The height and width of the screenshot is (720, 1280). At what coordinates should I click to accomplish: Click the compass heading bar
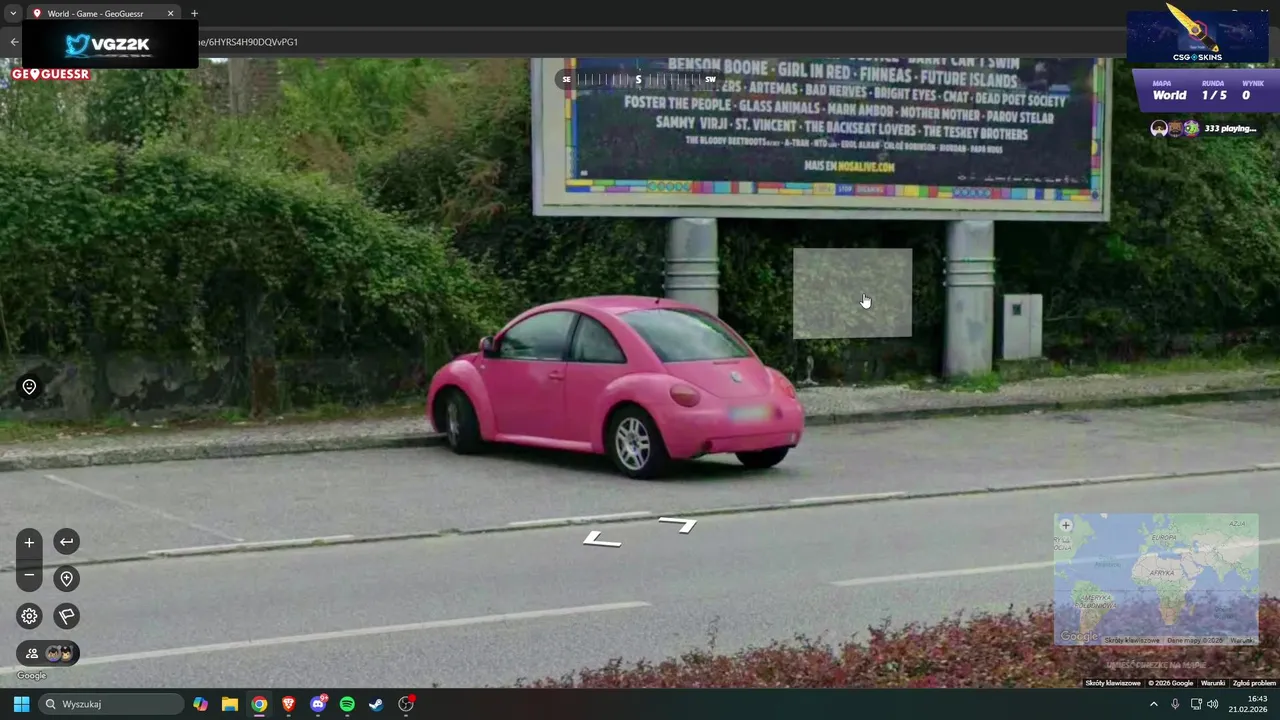(x=638, y=79)
